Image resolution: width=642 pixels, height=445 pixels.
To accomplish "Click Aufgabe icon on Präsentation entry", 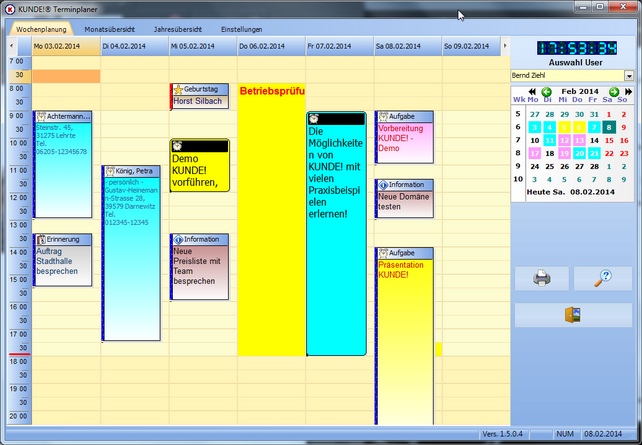I will tap(383, 253).
